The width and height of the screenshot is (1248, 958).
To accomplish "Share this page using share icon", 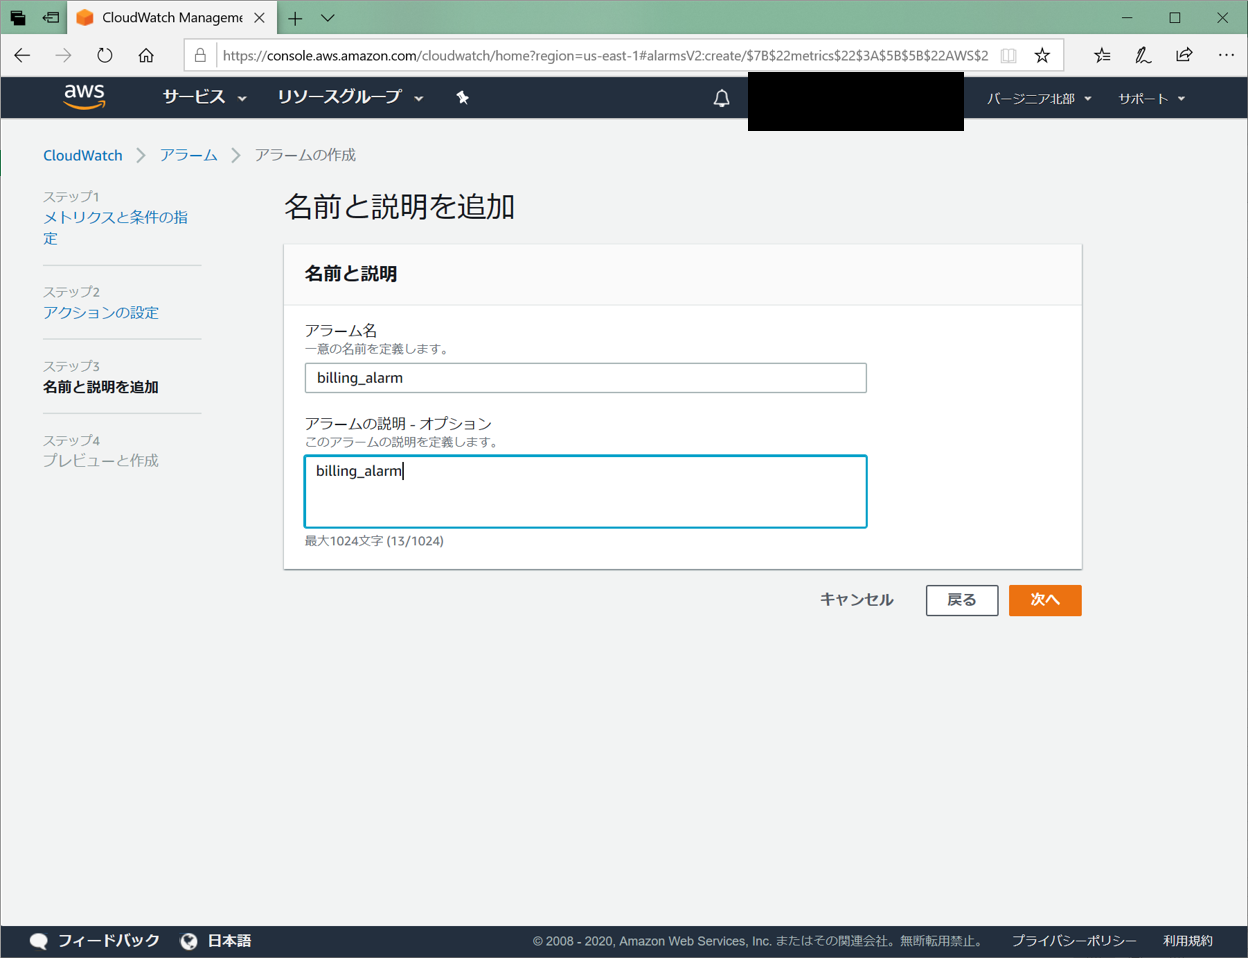I will click(x=1184, y=55).
